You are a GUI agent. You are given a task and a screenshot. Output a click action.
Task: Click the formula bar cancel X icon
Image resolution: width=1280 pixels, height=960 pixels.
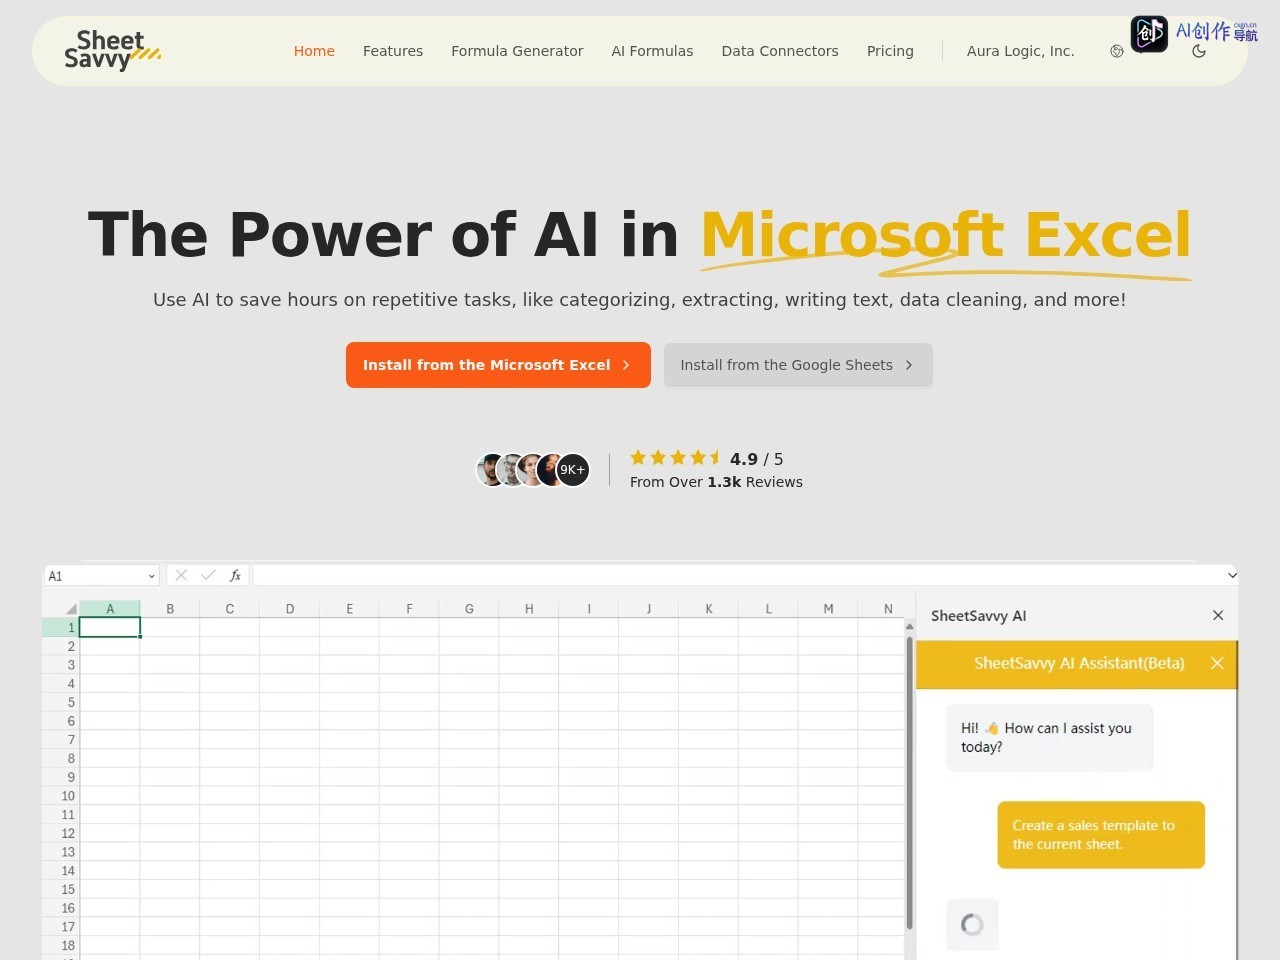(181, 575)
